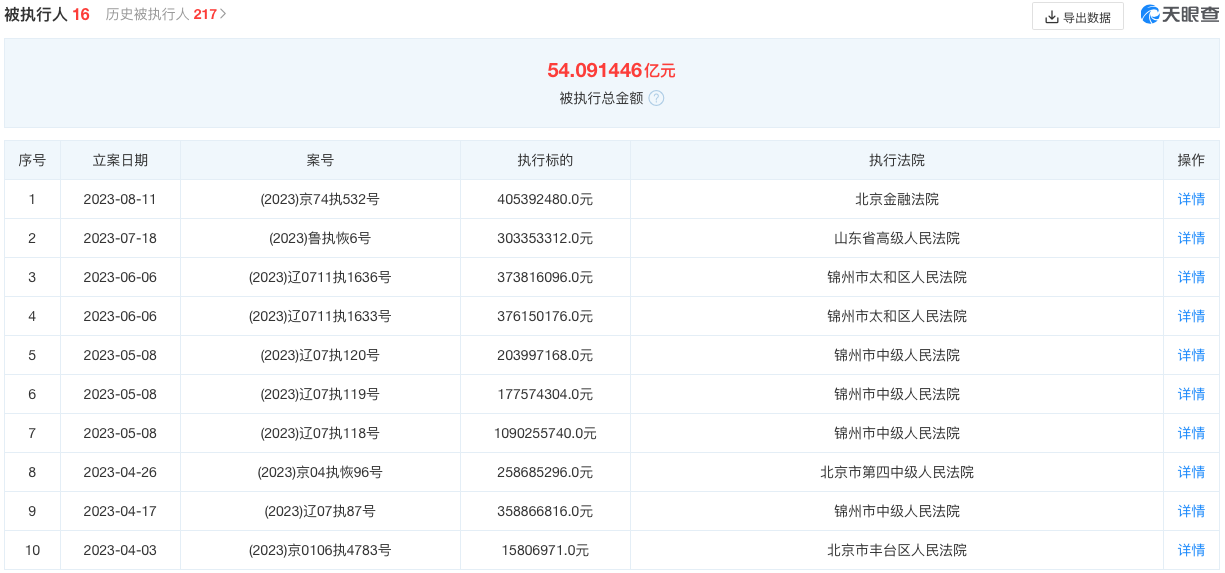Screen dimensions: 1225x573
Task: Open 详情 for 北京市第四中级人民法院 case
Action: point(1191,472)
